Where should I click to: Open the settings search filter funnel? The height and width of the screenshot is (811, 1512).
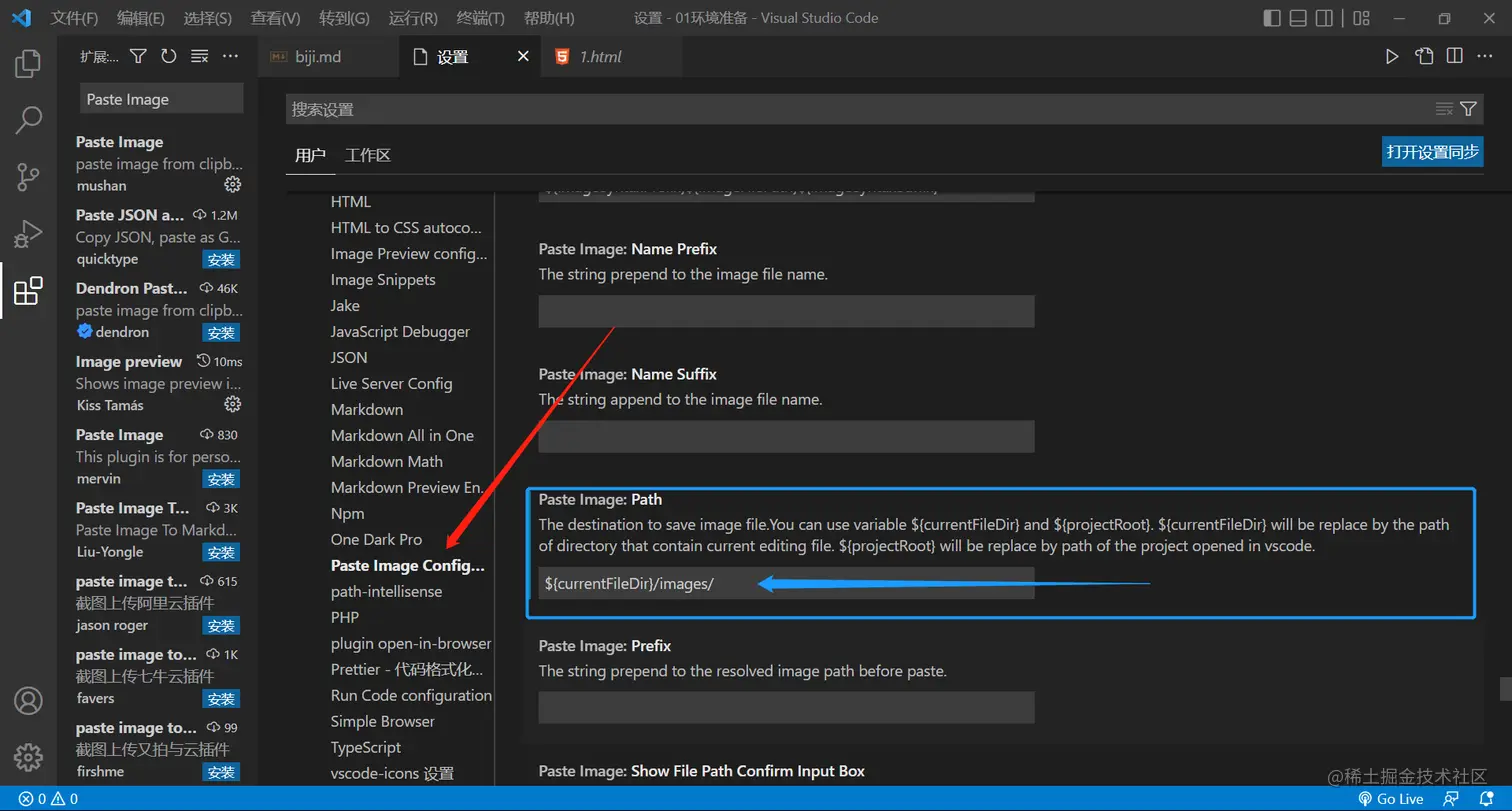1468,109
